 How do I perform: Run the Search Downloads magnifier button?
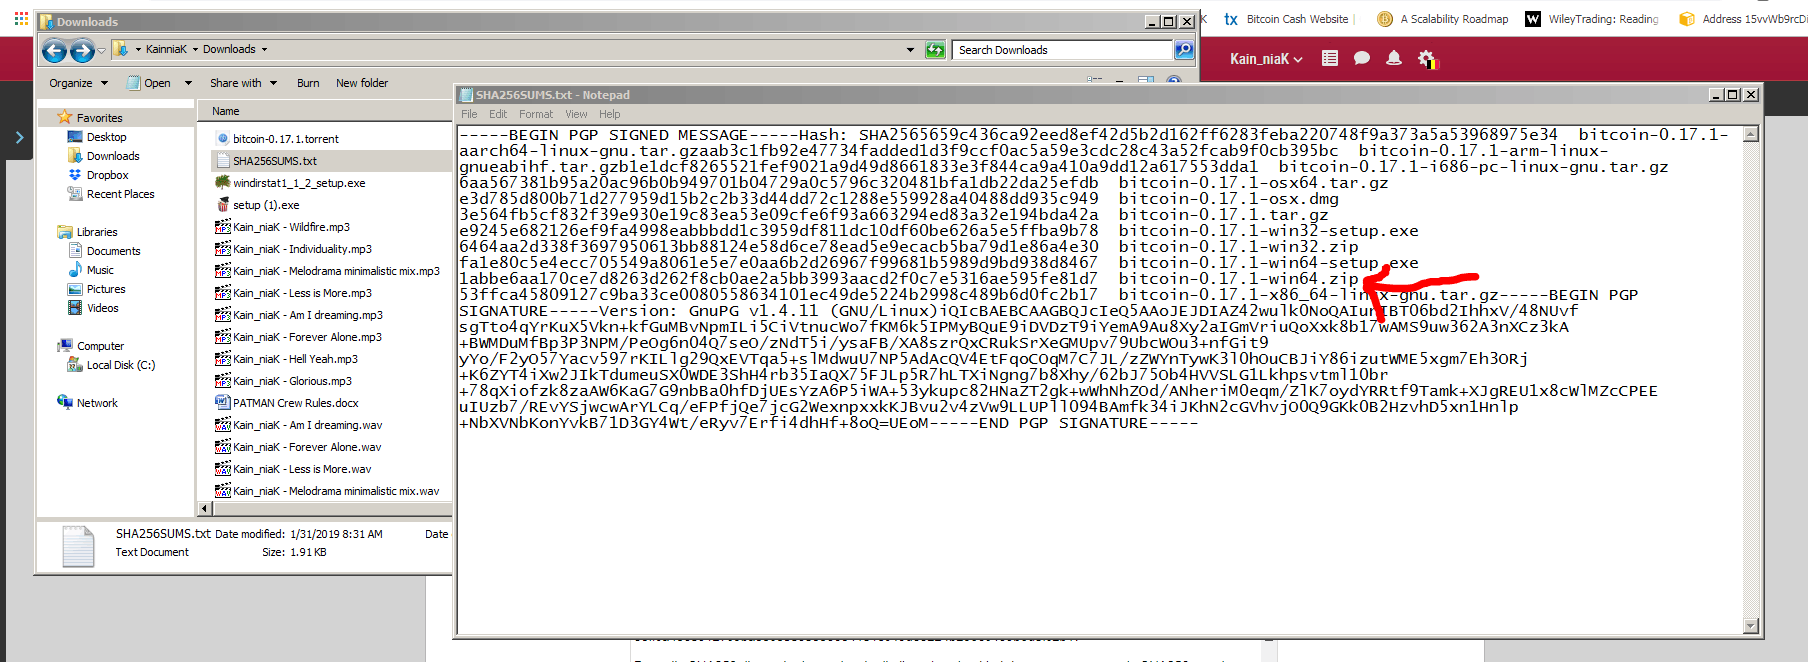click(x=1184, y=50)
